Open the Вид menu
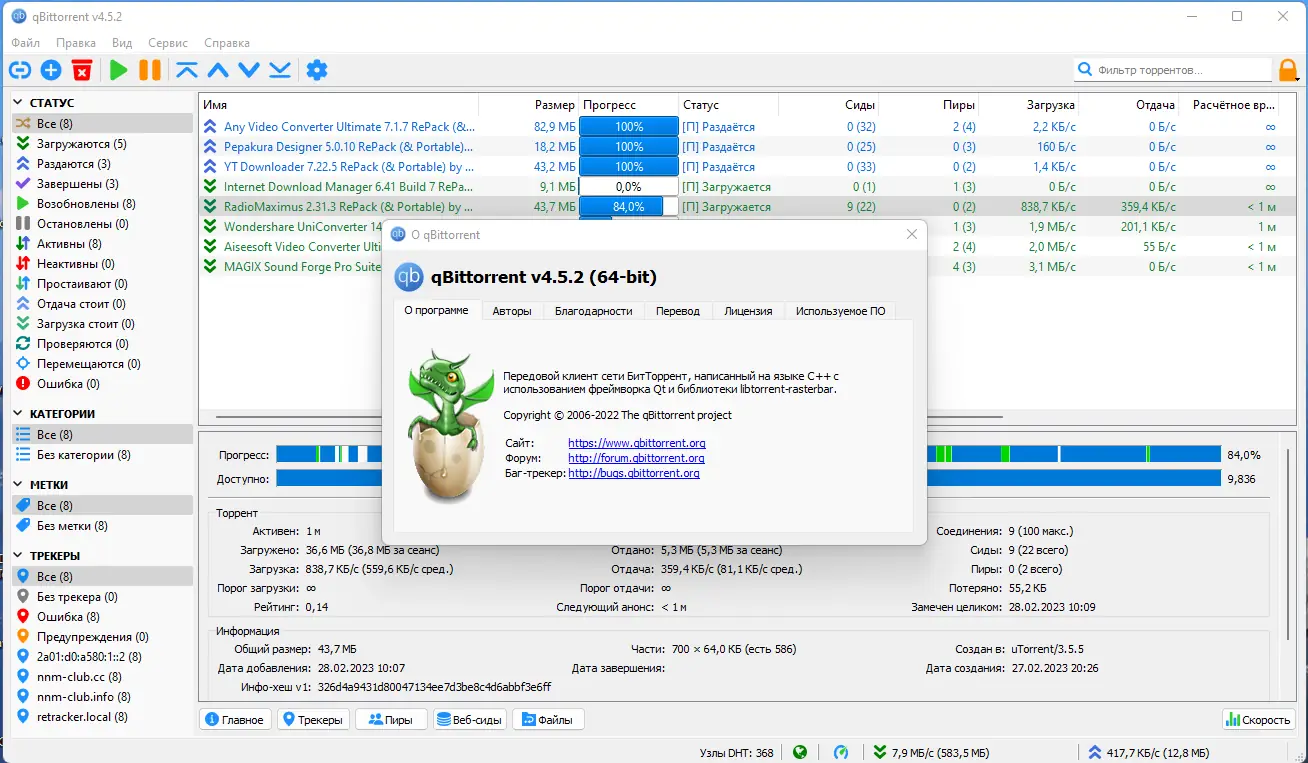Screen dimensions: 1308x763 pos(122,43)
